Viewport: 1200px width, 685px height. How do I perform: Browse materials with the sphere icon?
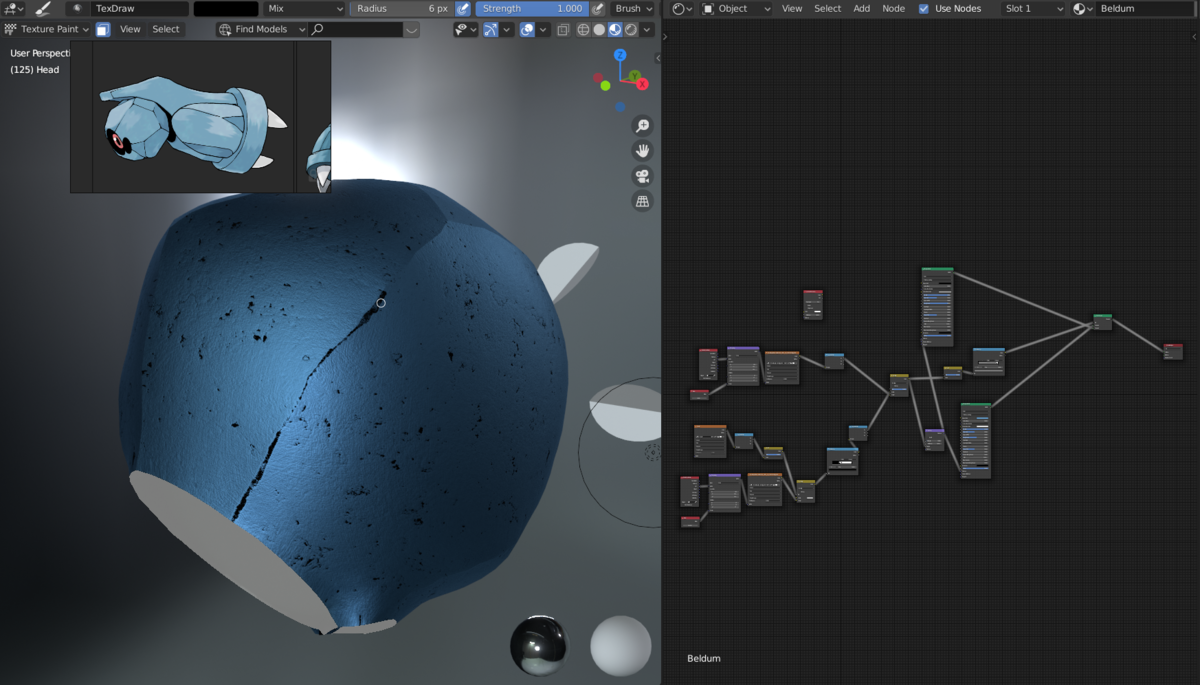pos(1083,8)
